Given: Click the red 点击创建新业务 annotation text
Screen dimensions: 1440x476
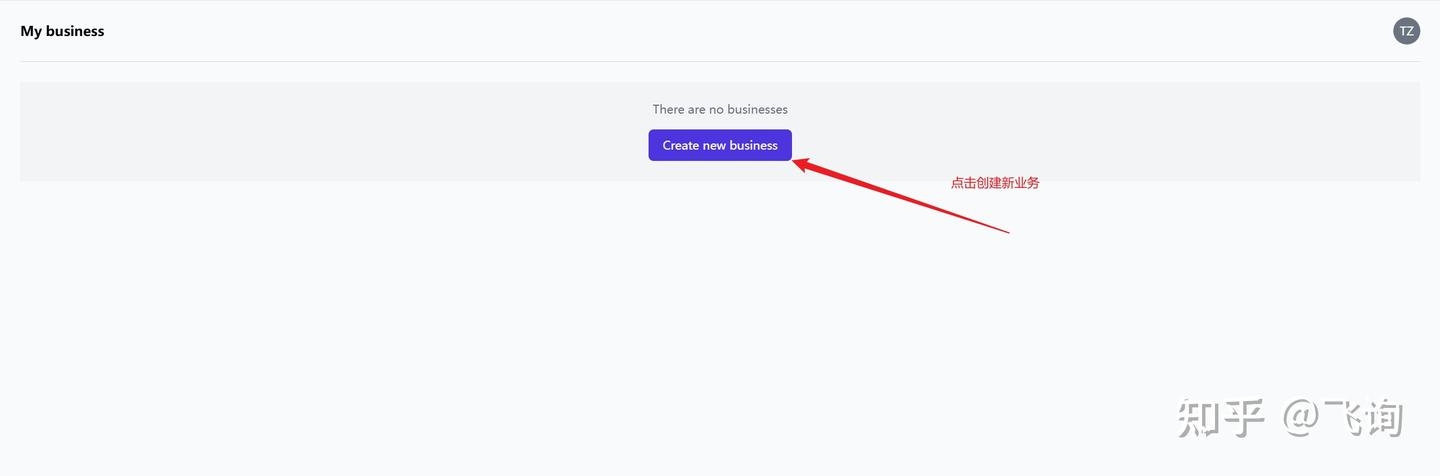Looking at the screenshot, I should (995, 183).
